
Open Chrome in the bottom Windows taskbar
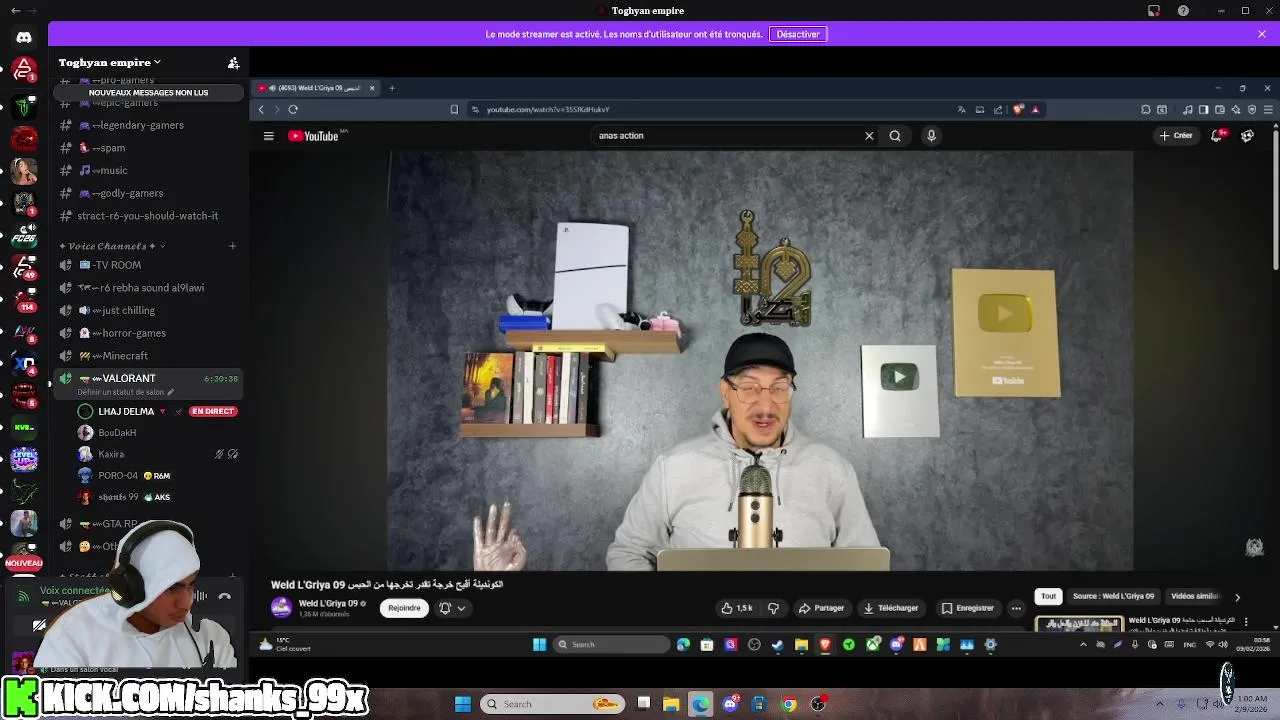pyautogui.click(x=789, y=704)
